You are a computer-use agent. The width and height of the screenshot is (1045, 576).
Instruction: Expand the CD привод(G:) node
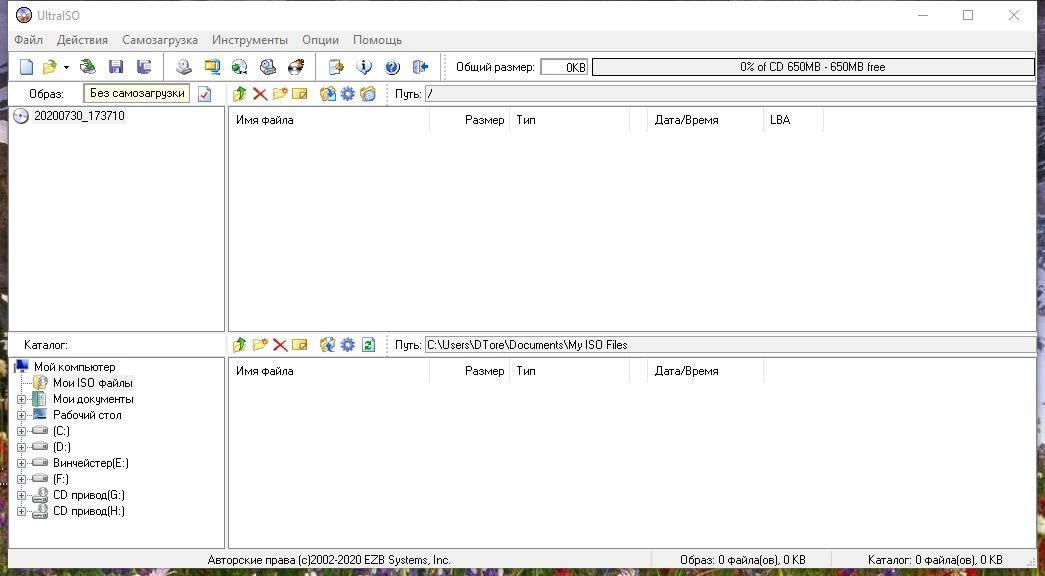[21, 495]
